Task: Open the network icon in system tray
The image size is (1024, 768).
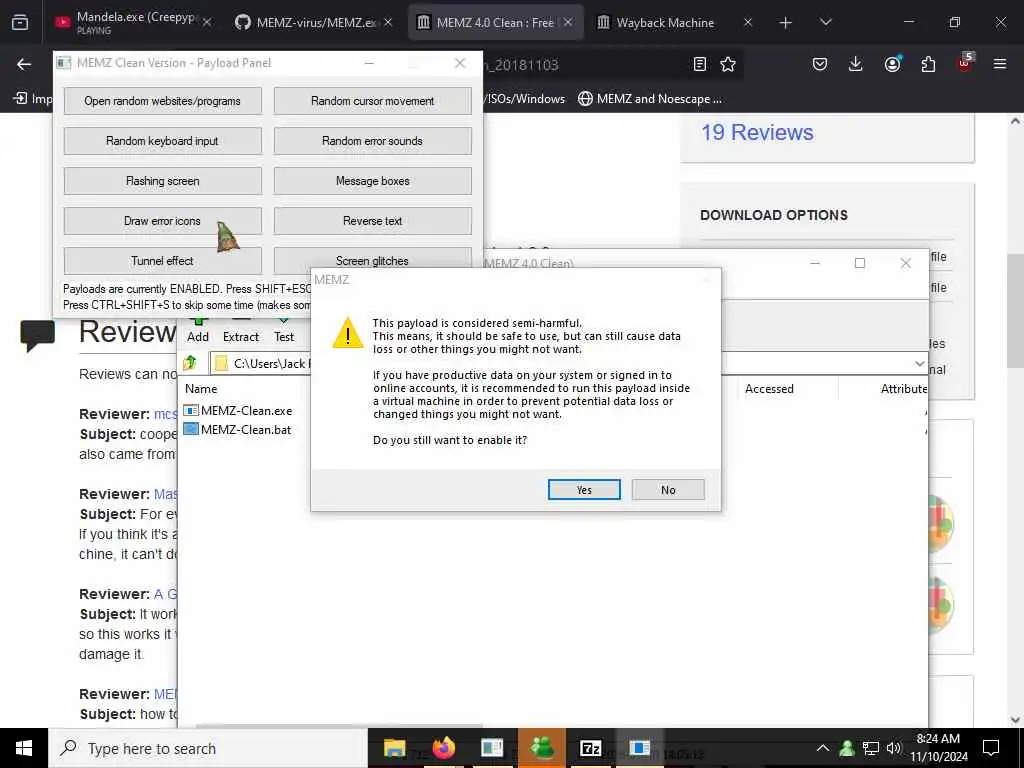Action: [x=871, y=748]
